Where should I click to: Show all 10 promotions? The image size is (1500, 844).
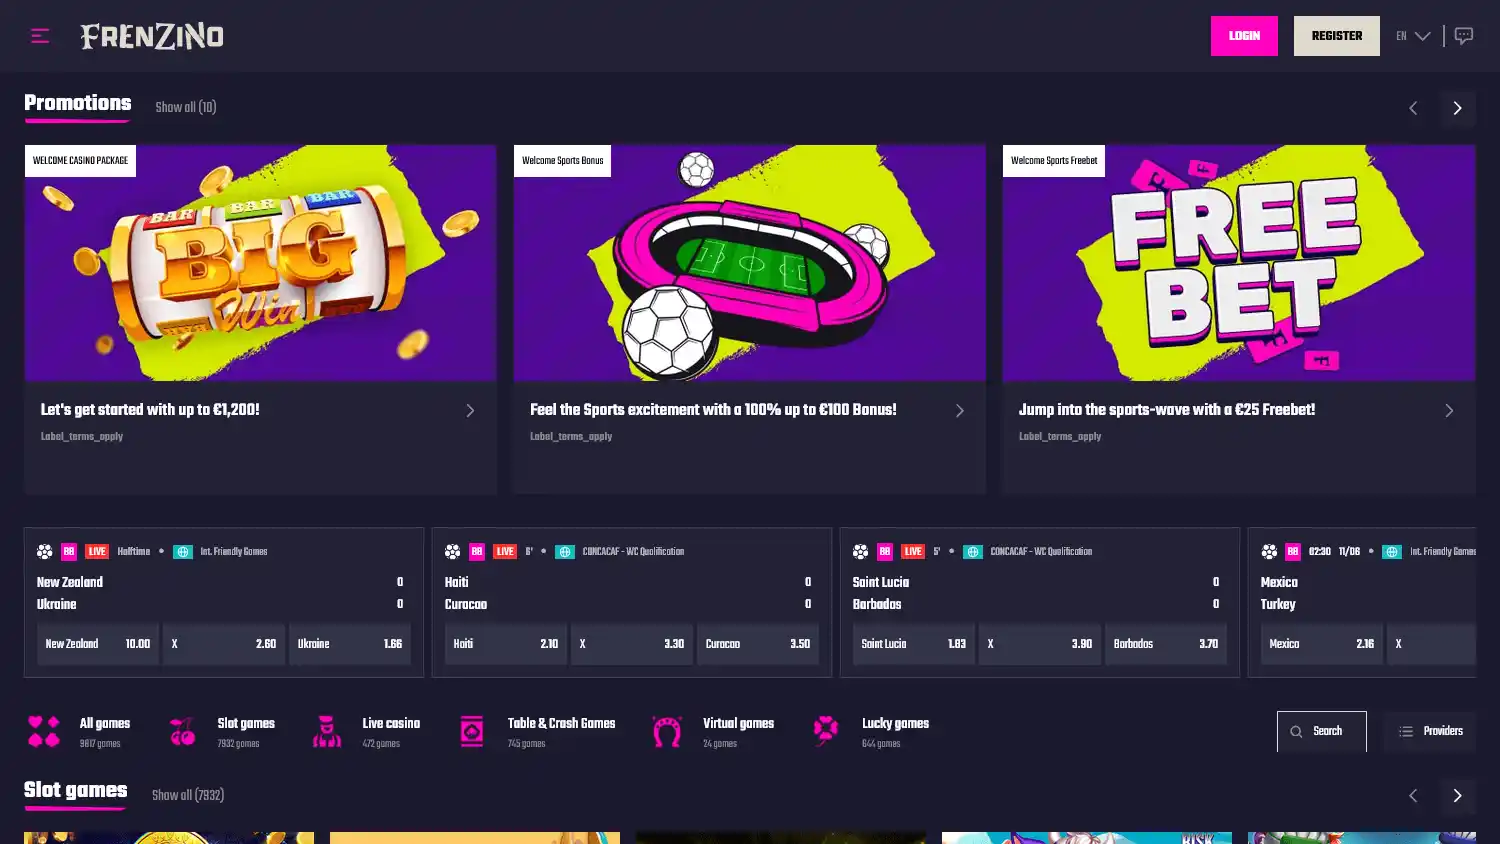click(186, 108)
